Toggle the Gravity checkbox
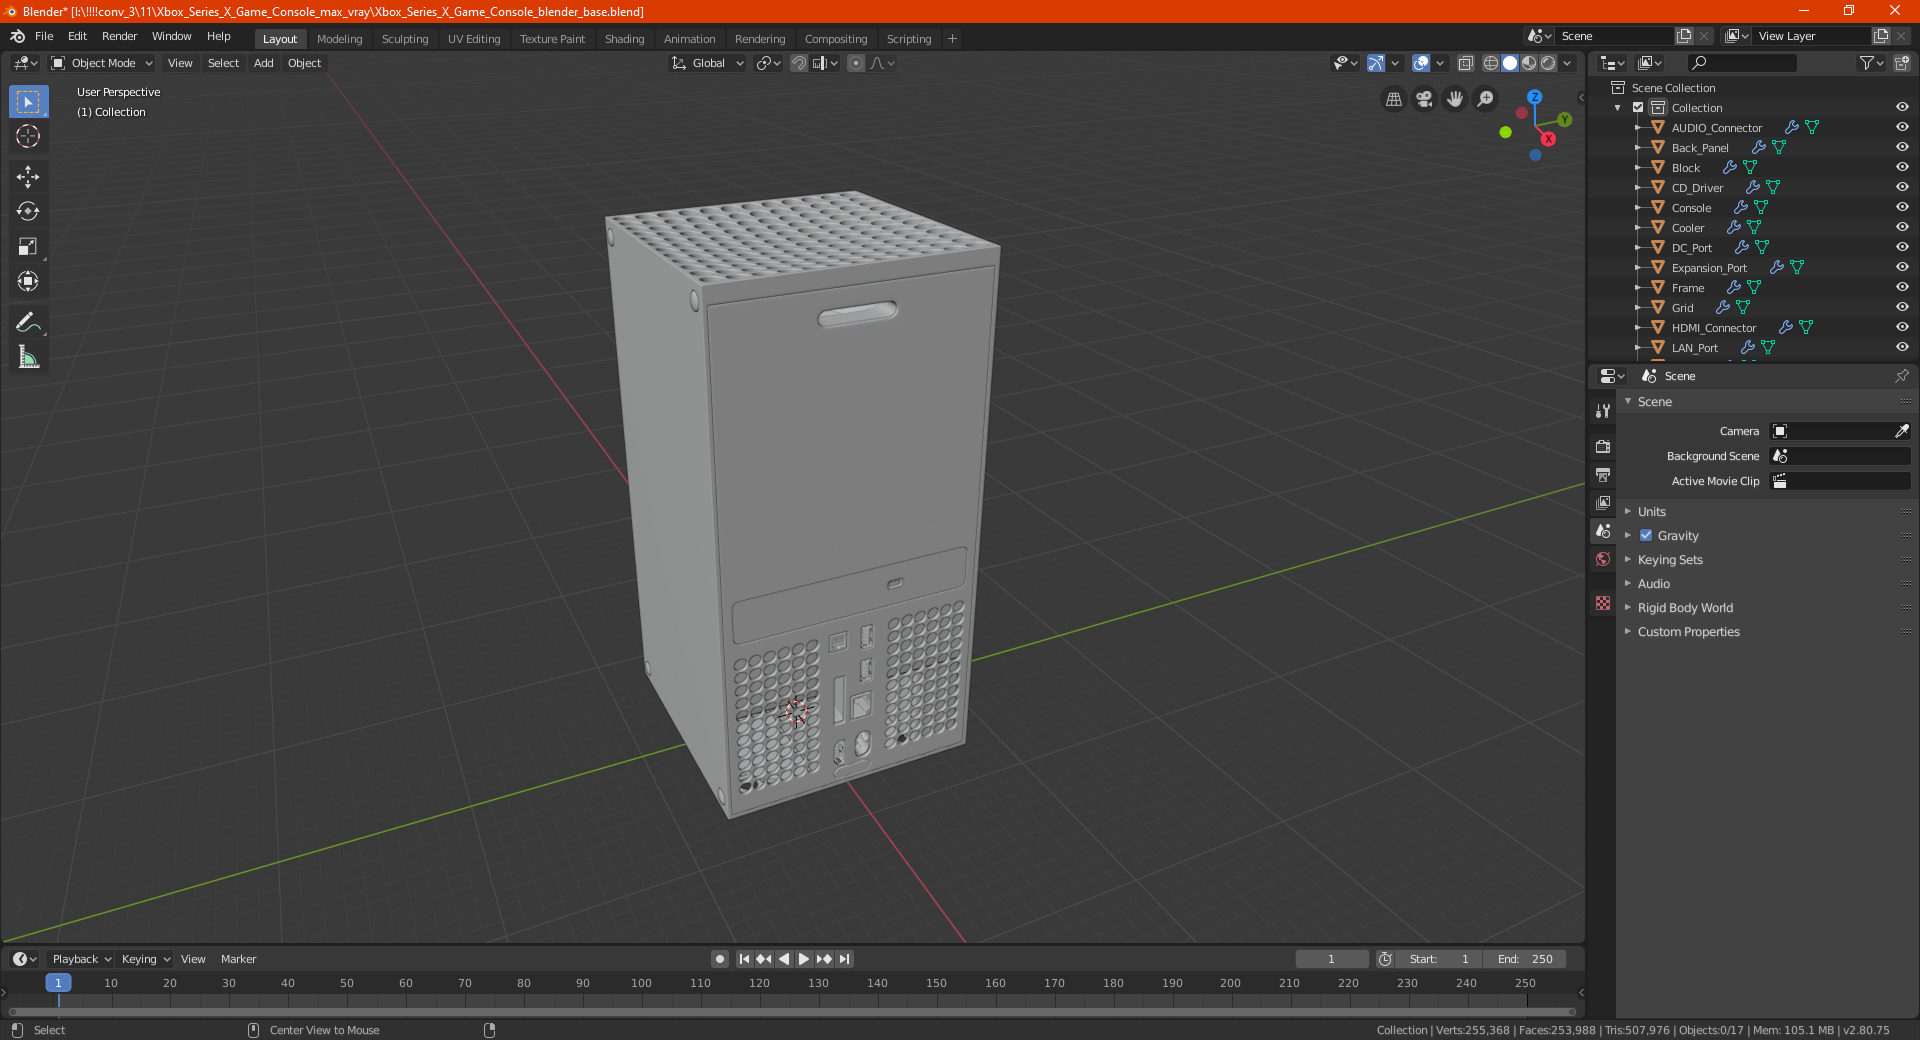This screenshot has width=1920, height=1040. click(x=1646, y=536)
